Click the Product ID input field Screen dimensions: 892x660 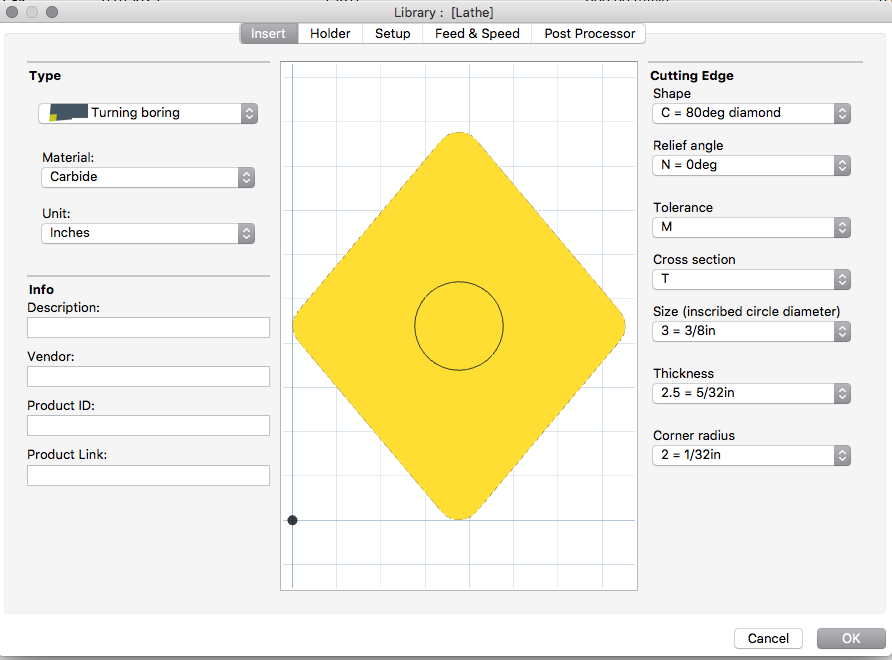click(x=148, y=426)
